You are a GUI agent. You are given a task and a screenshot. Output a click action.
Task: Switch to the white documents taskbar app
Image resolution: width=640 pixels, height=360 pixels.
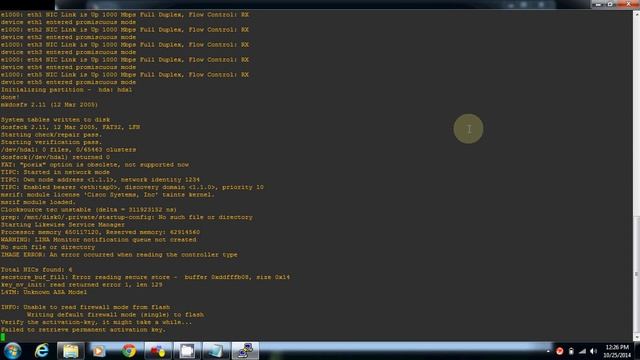tap(187, 351)
